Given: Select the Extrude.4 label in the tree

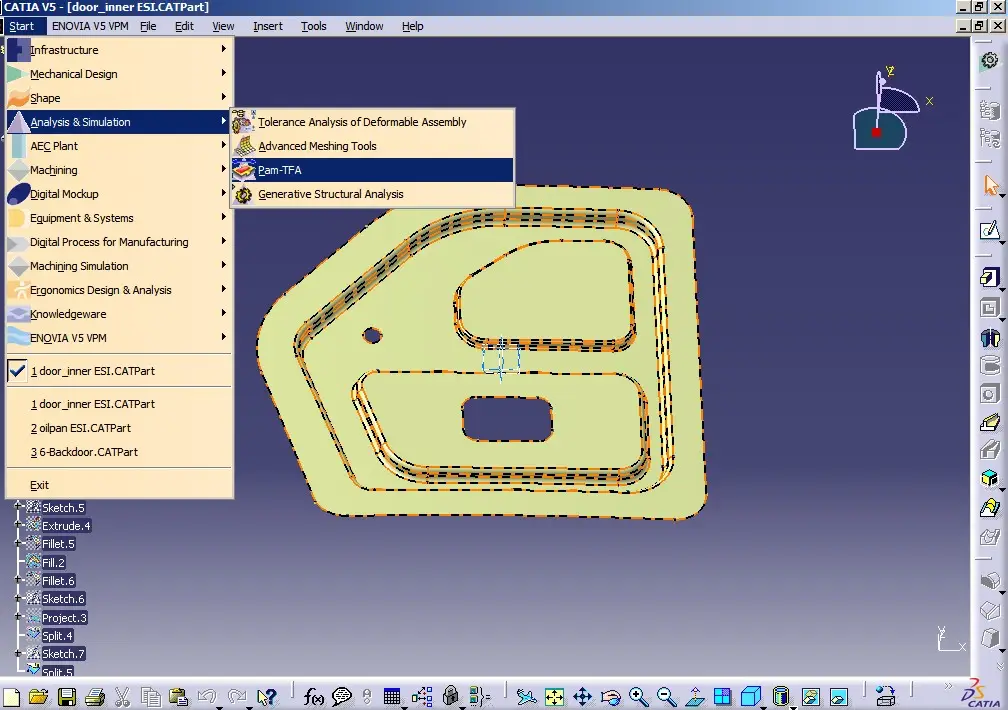Looking at the screenshot, I should pyautogui.click(x=66, y=526).
